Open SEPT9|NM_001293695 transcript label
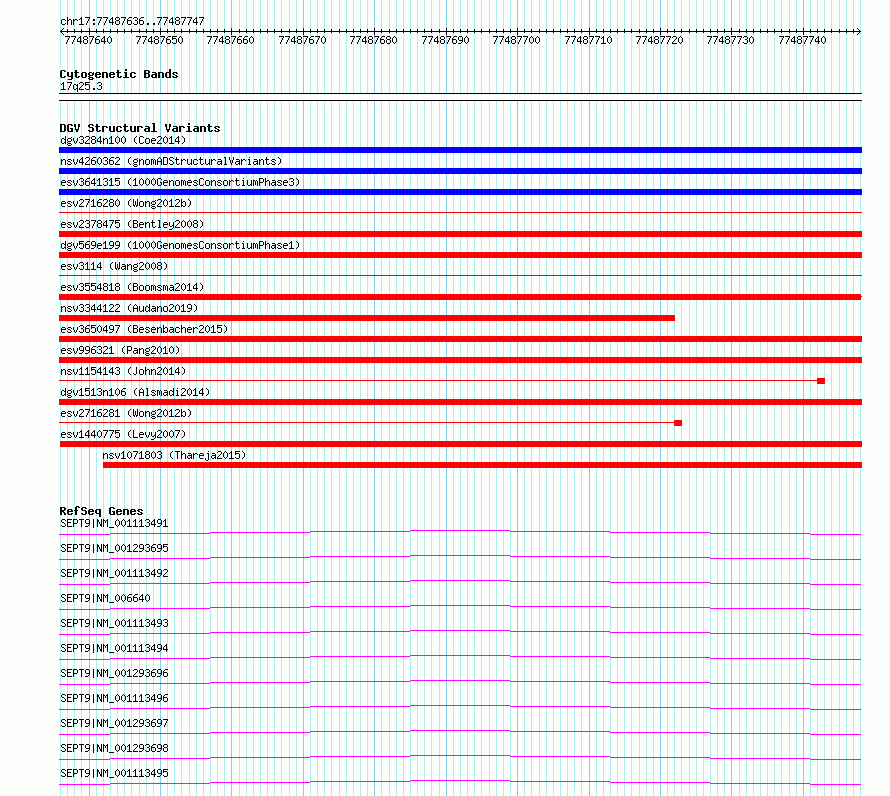The width and height of the screenshot is (890, 796). point(114,548)
